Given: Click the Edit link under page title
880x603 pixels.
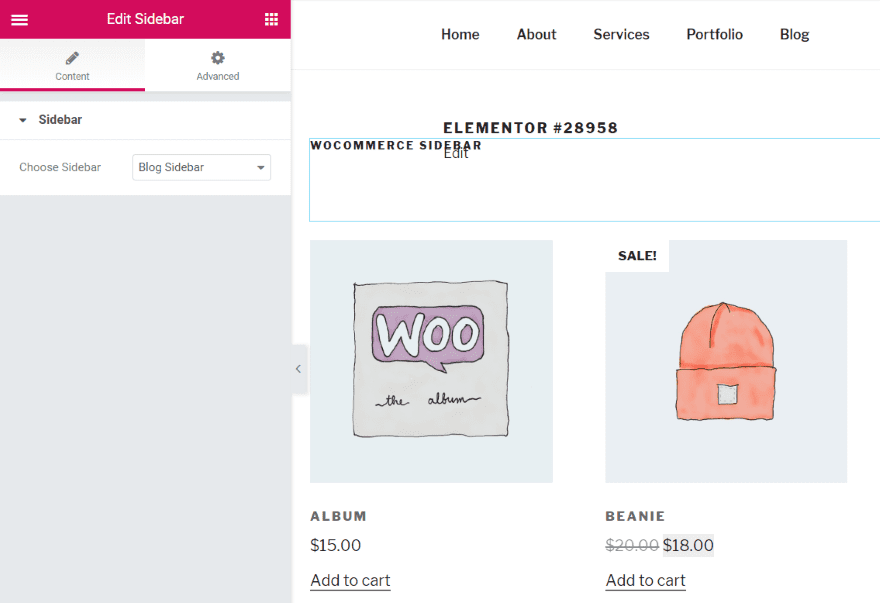Looking at the screenshot, I should [x=456, y=155].
